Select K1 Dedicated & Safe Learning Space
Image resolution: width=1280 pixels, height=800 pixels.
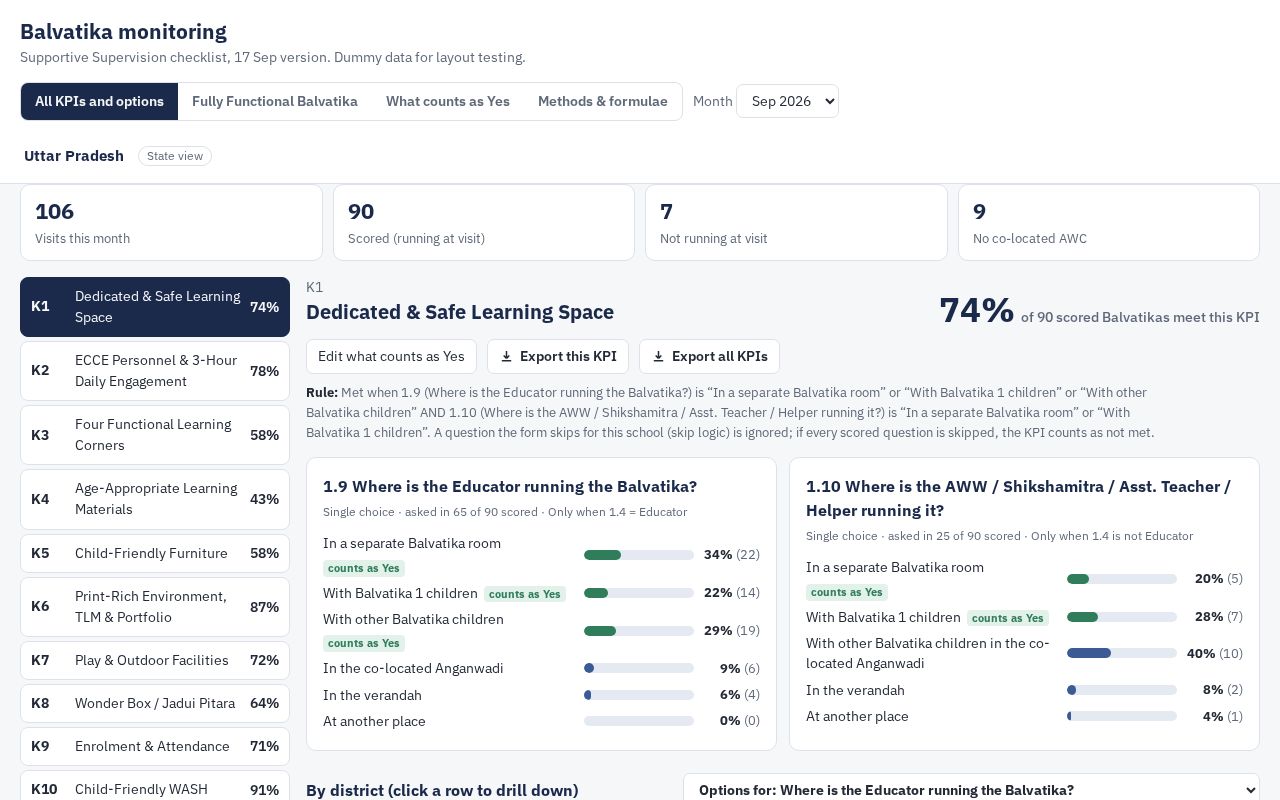[155, 307]
